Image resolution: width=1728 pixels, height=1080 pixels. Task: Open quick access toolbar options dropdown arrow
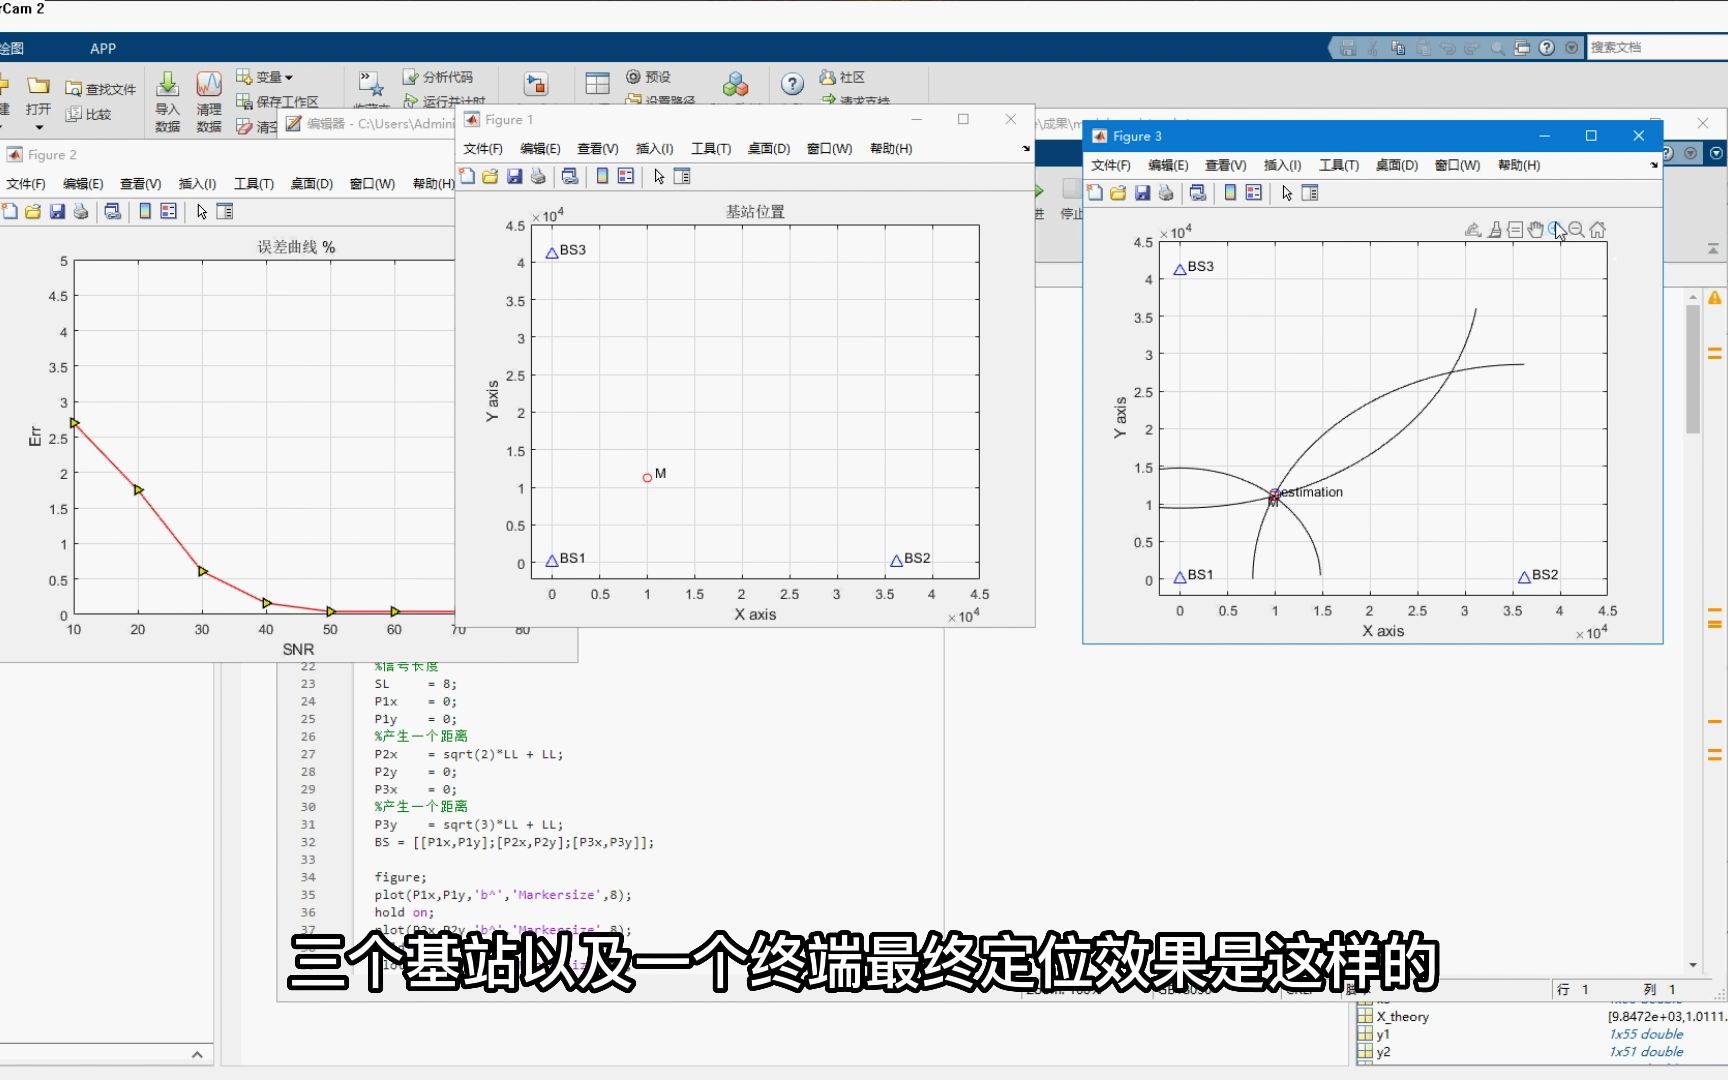1572,47
